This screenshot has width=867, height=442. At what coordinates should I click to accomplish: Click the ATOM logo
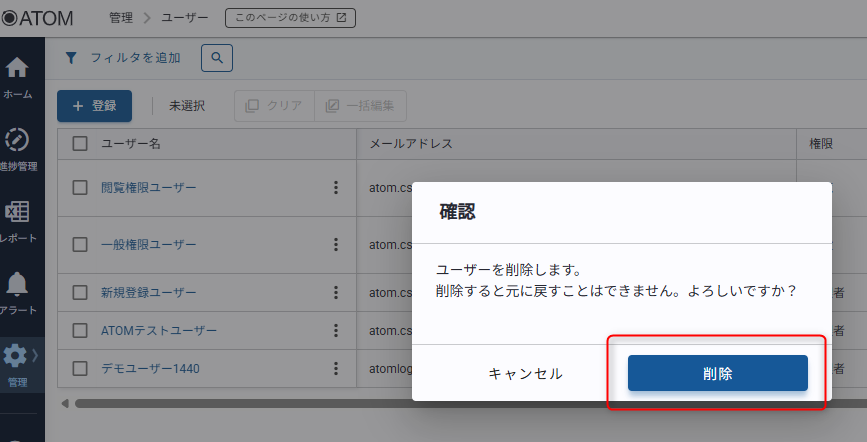(x=37, y=17)
